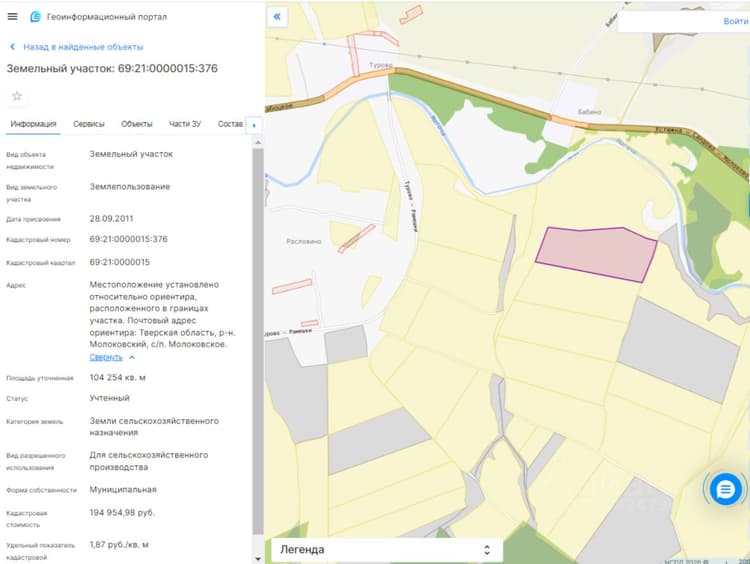Screen dimensions: 750x564
Task: Collapse the side panel with double-chevron button
Action: (277, 17)
